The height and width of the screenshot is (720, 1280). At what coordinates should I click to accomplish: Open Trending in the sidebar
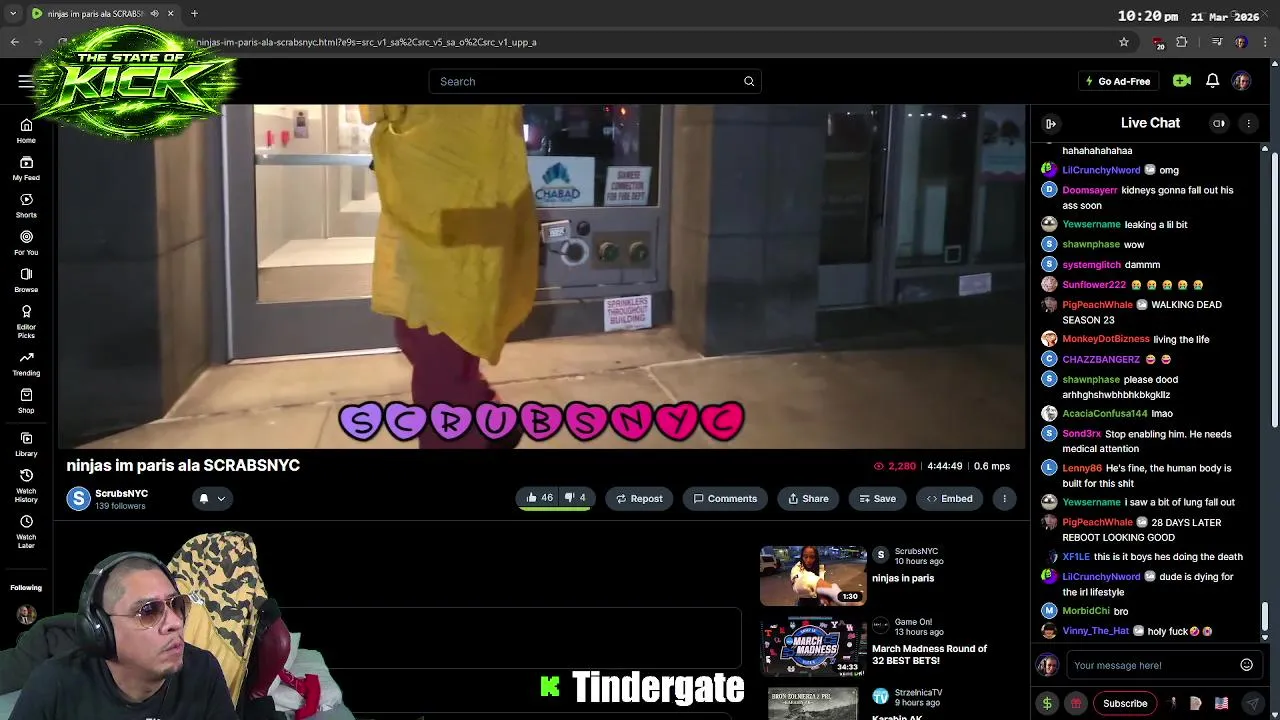[x=26, y=364]
